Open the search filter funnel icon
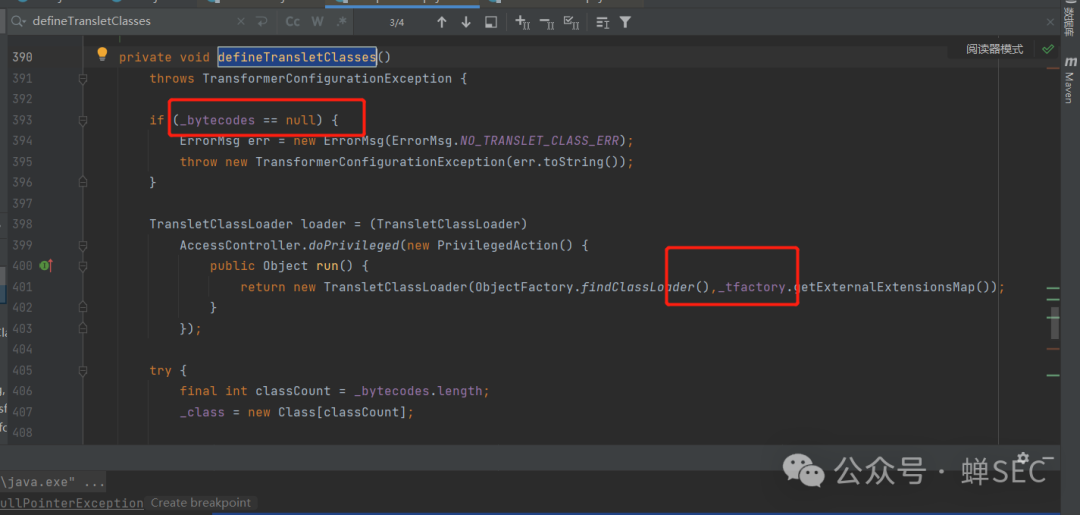The width and height of the screenshot is (1080, 515). click(625, 23)
